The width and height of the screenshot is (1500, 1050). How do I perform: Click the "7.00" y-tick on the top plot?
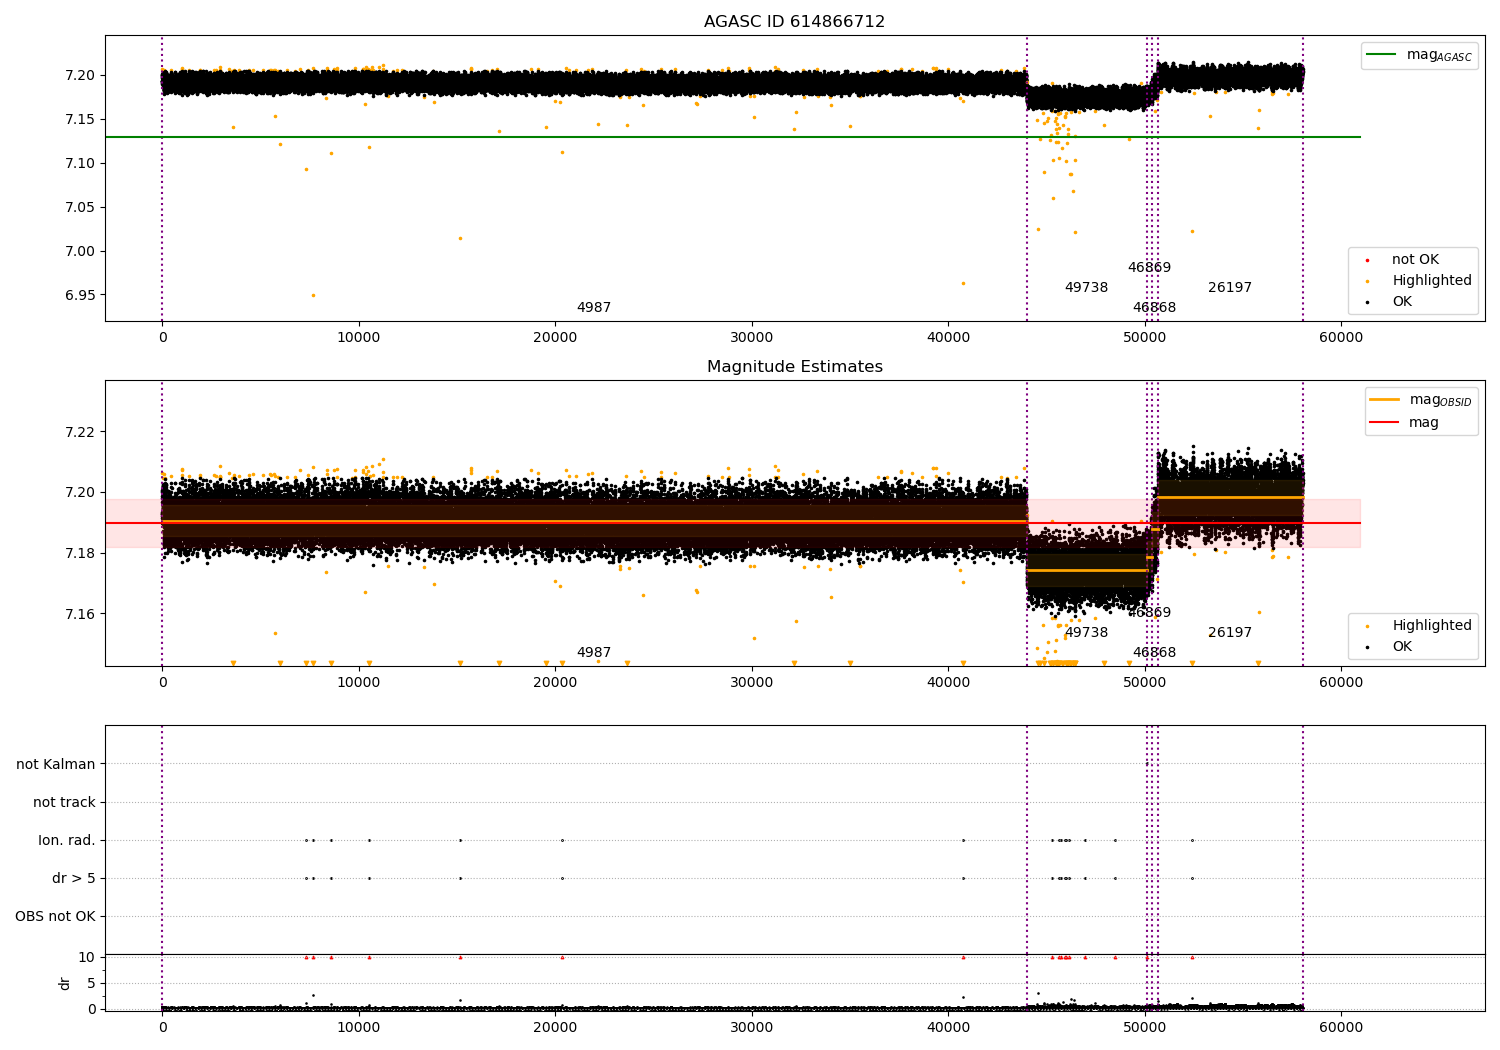coord(81,252)
